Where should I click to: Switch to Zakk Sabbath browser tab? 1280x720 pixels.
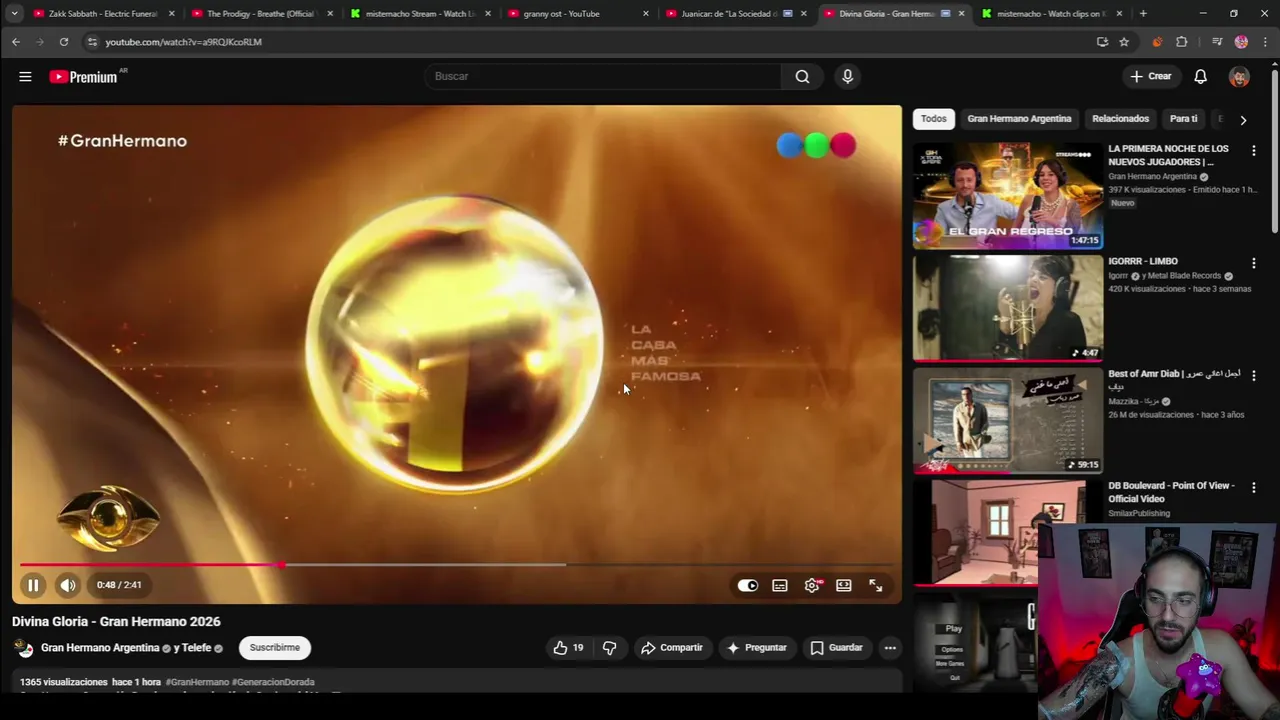pyautogui.click(x=103, y=14)
